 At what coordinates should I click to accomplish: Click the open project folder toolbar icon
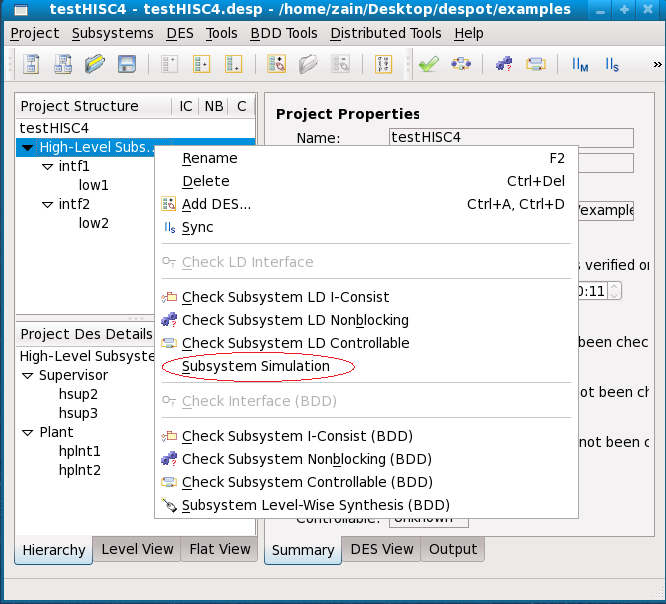[95, 65]
